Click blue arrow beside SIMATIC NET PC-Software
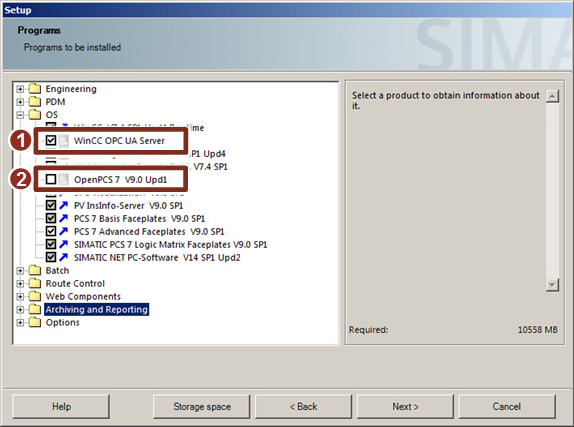This screenshot has width=574, height=427. (x=64, y=257)
